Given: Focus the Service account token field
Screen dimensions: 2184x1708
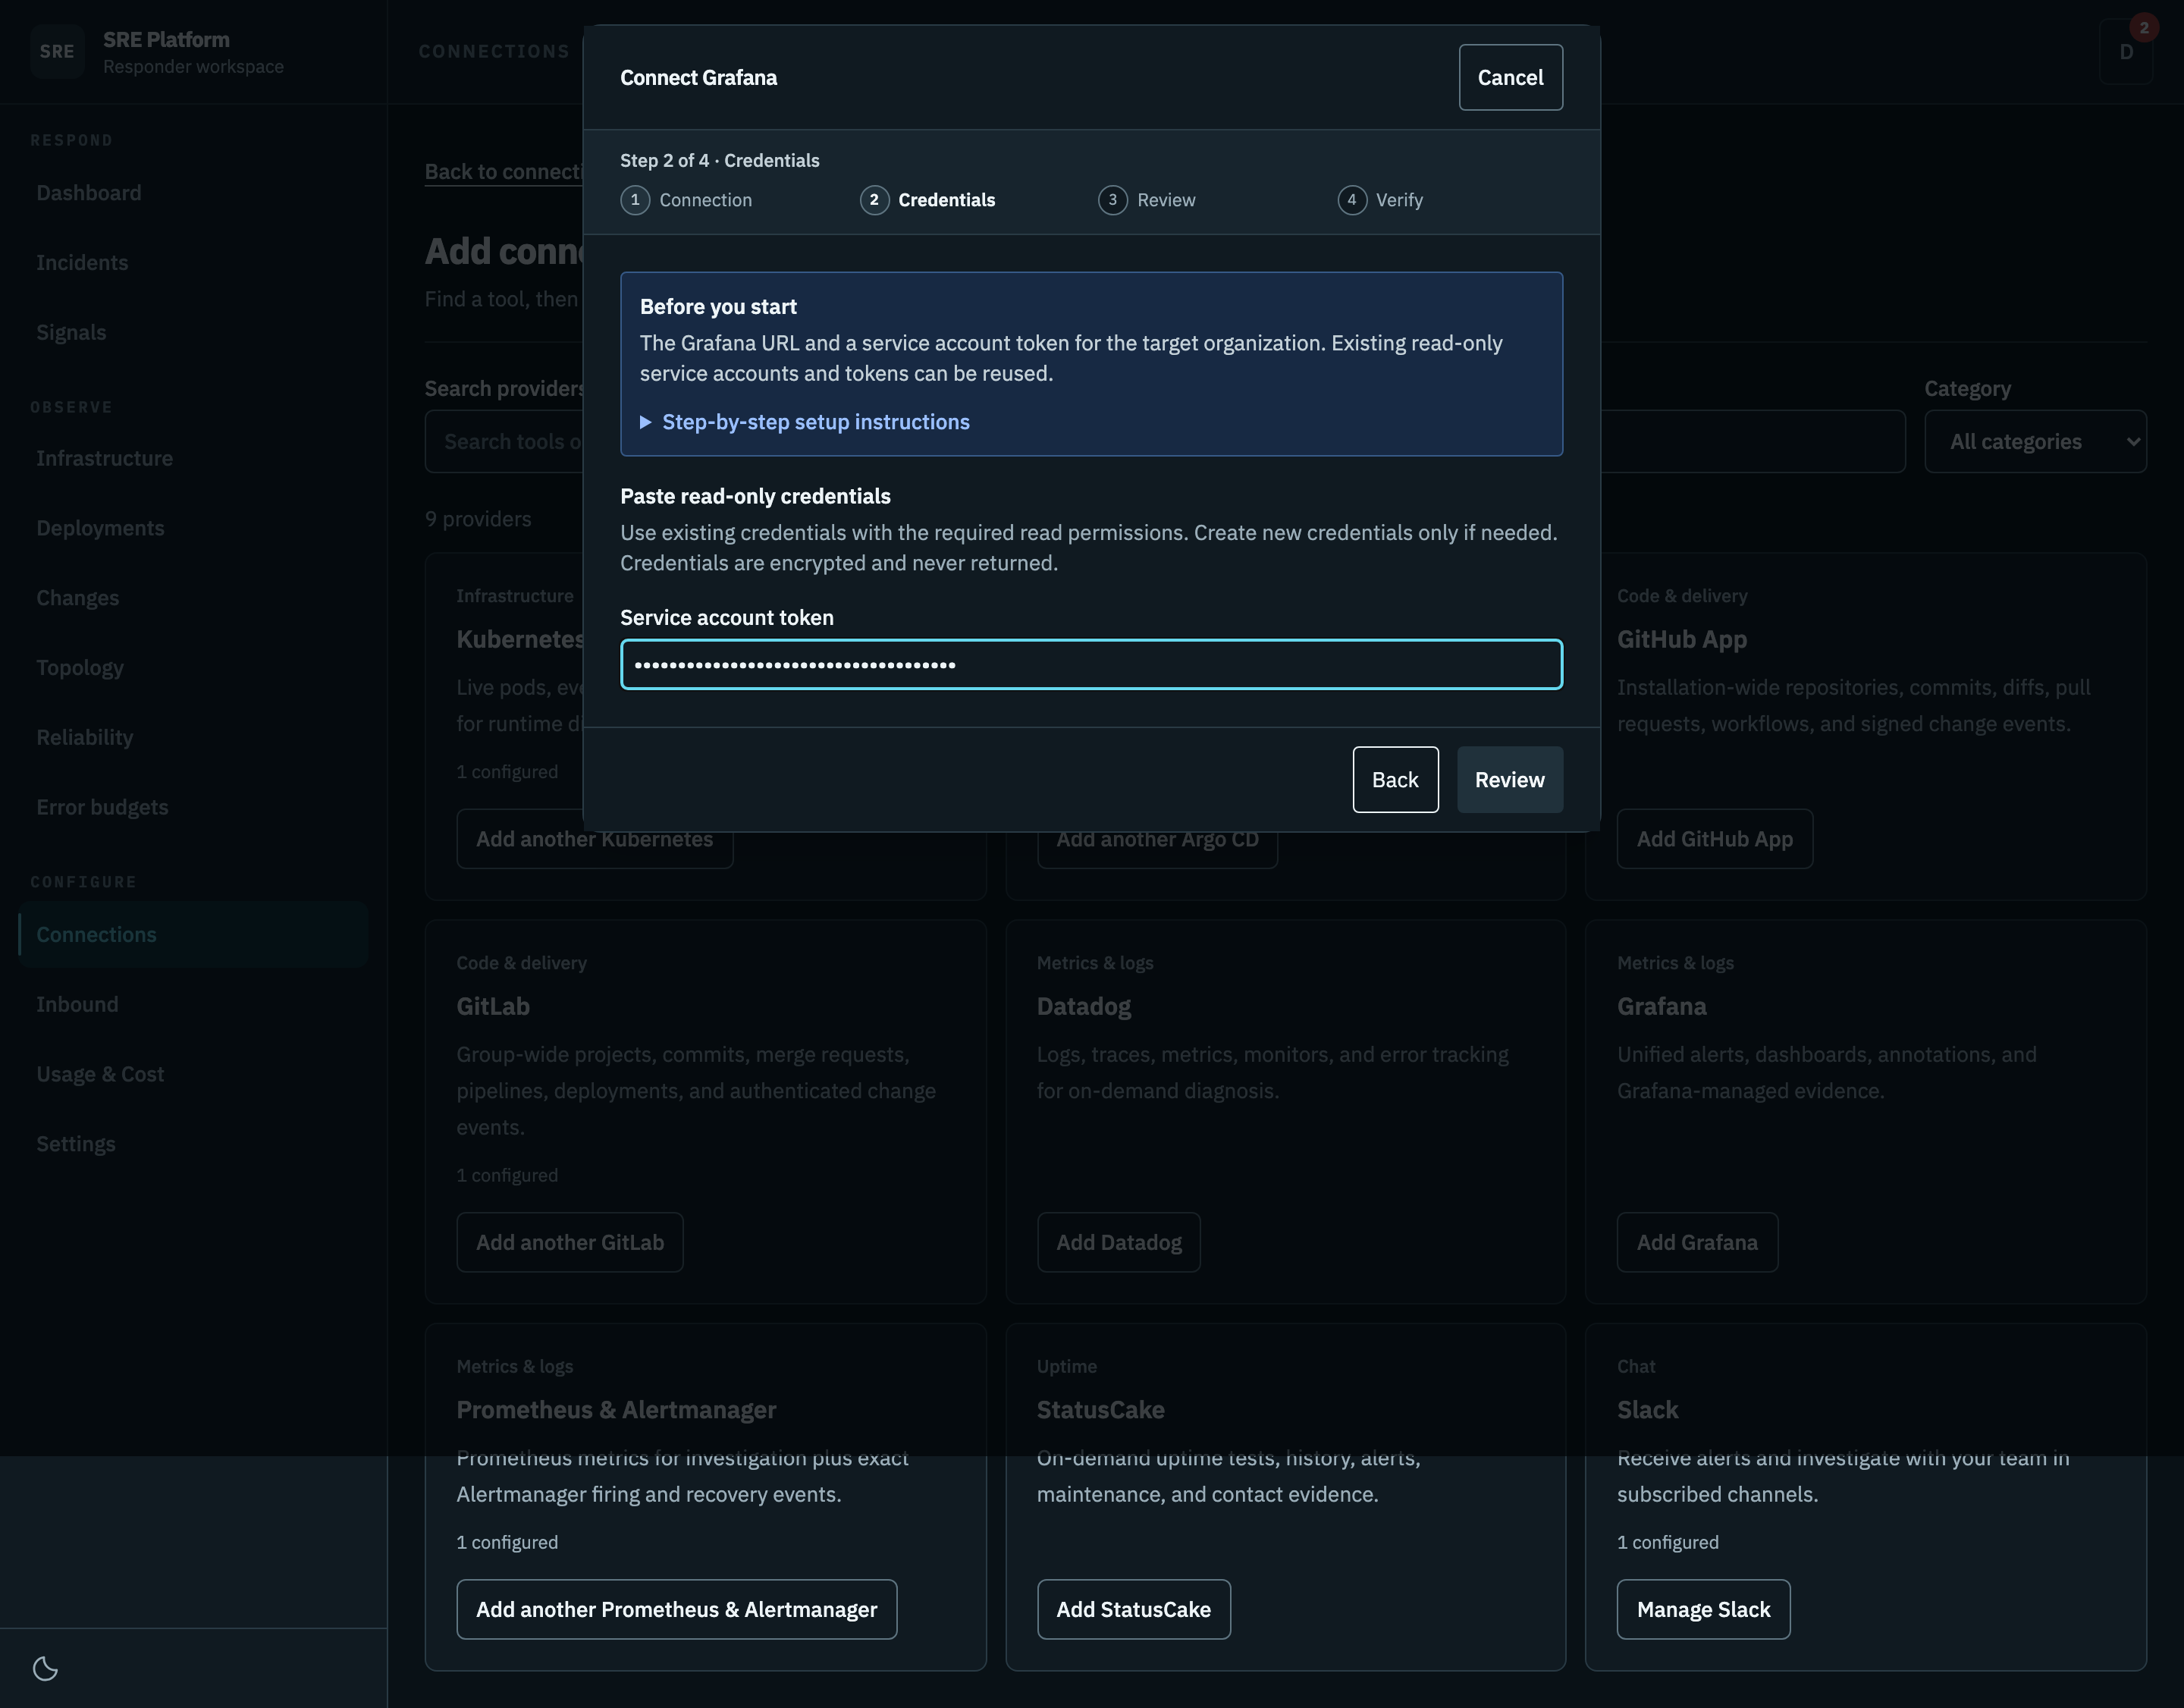Looking at the screenshot, I should tap(1091, 664).
